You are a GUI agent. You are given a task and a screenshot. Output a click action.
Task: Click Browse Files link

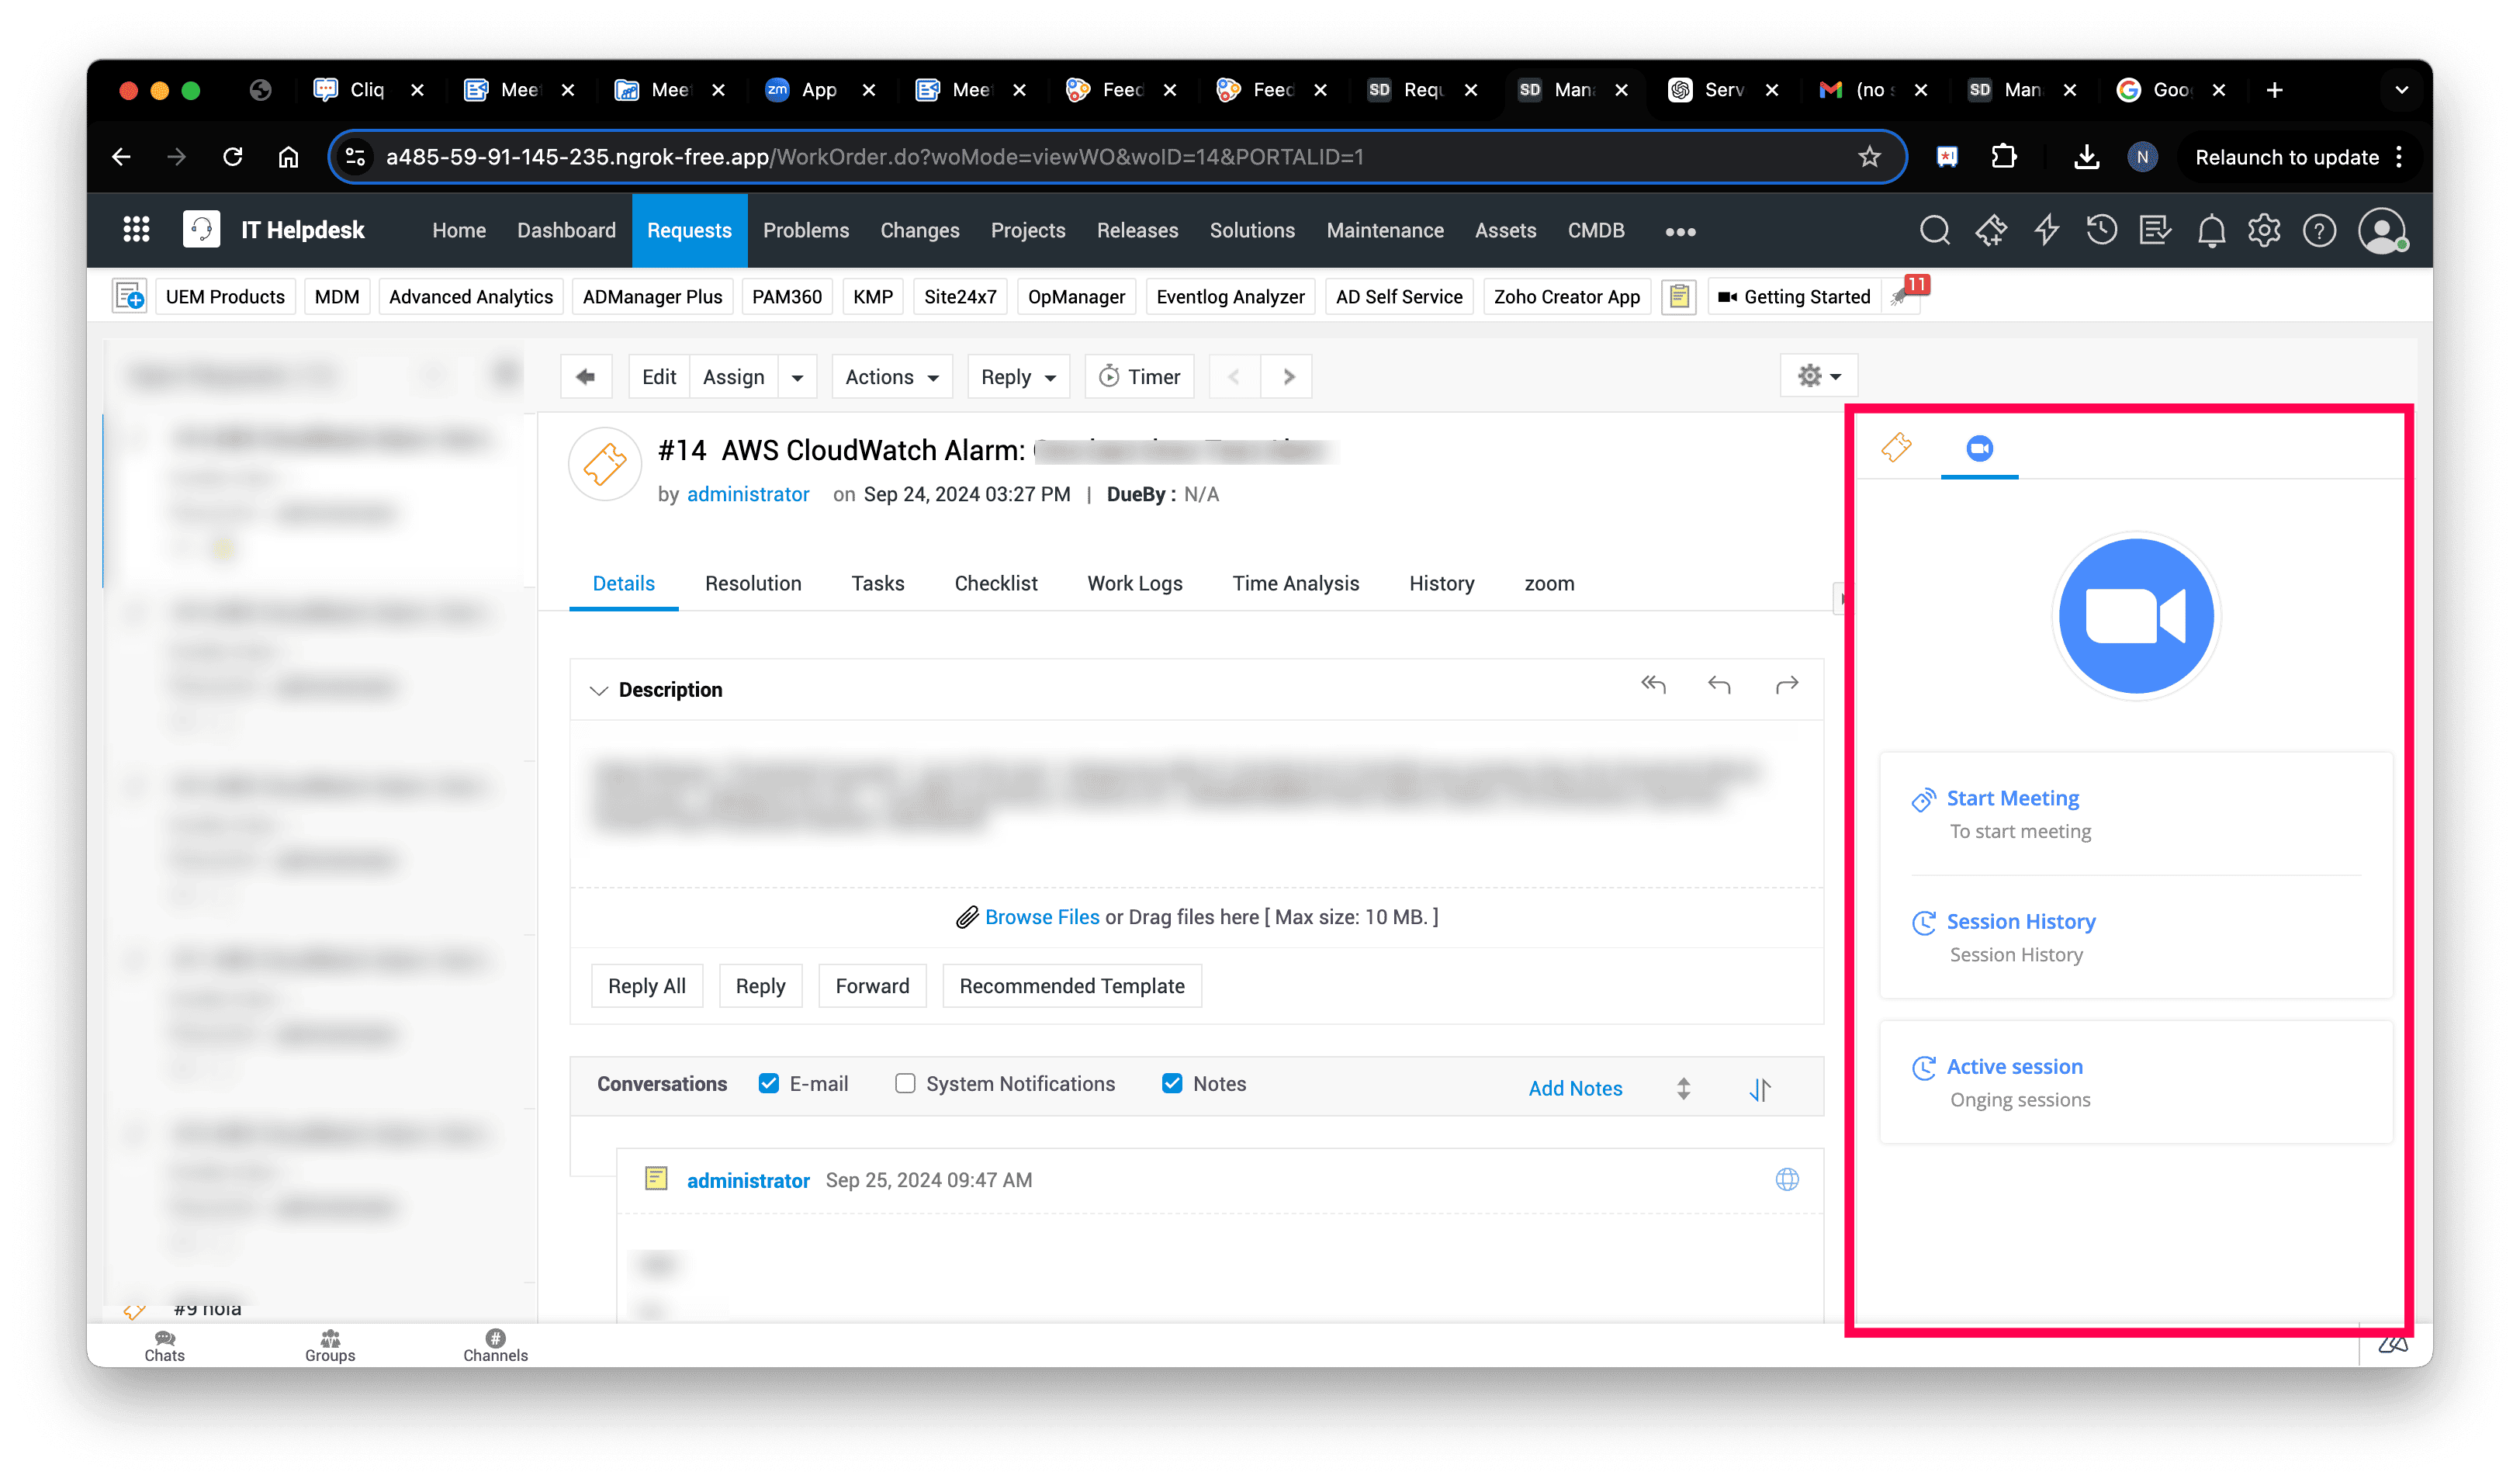(1042, 916)
